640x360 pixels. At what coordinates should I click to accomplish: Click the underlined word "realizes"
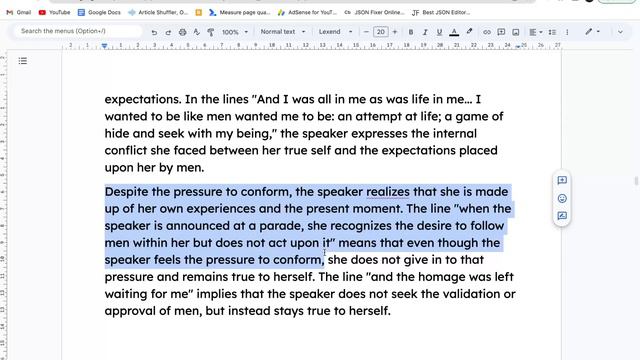click(388, 192)
